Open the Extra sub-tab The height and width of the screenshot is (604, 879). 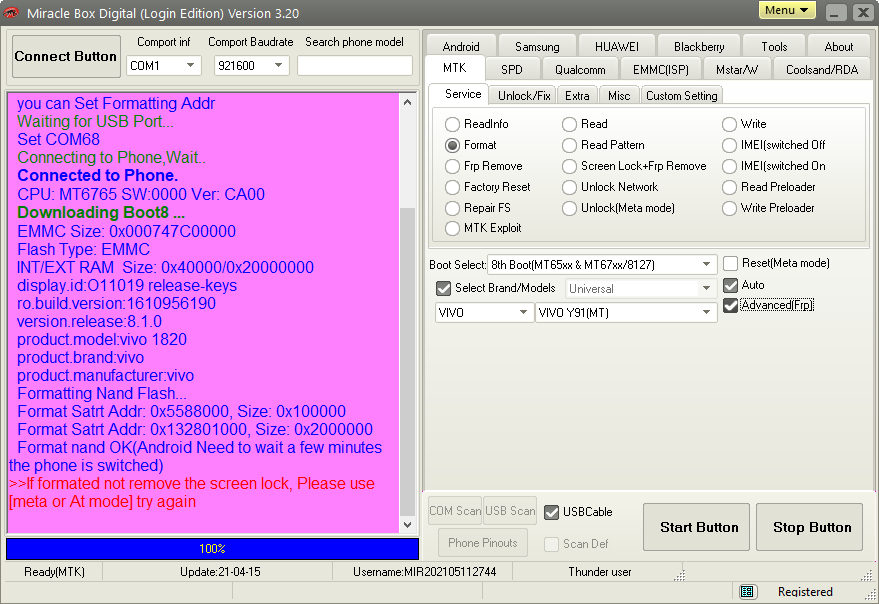[577, 96]
